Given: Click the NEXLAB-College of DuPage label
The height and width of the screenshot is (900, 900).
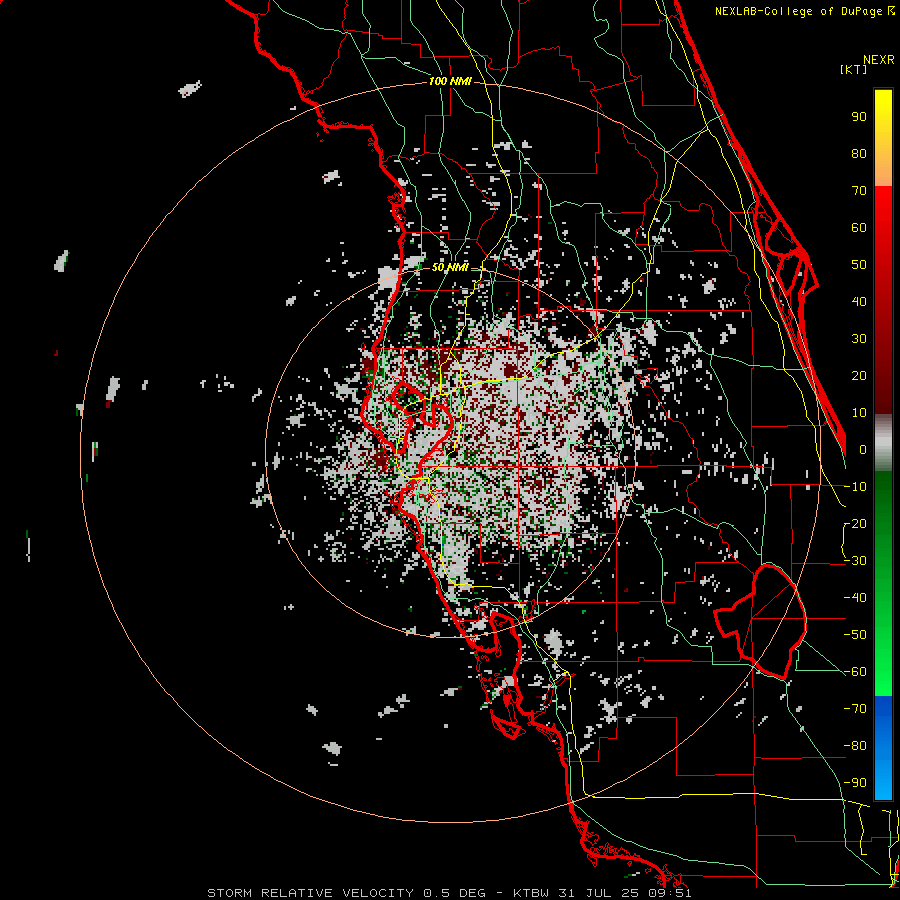Looking at the screenshot, I should point(804,11).
